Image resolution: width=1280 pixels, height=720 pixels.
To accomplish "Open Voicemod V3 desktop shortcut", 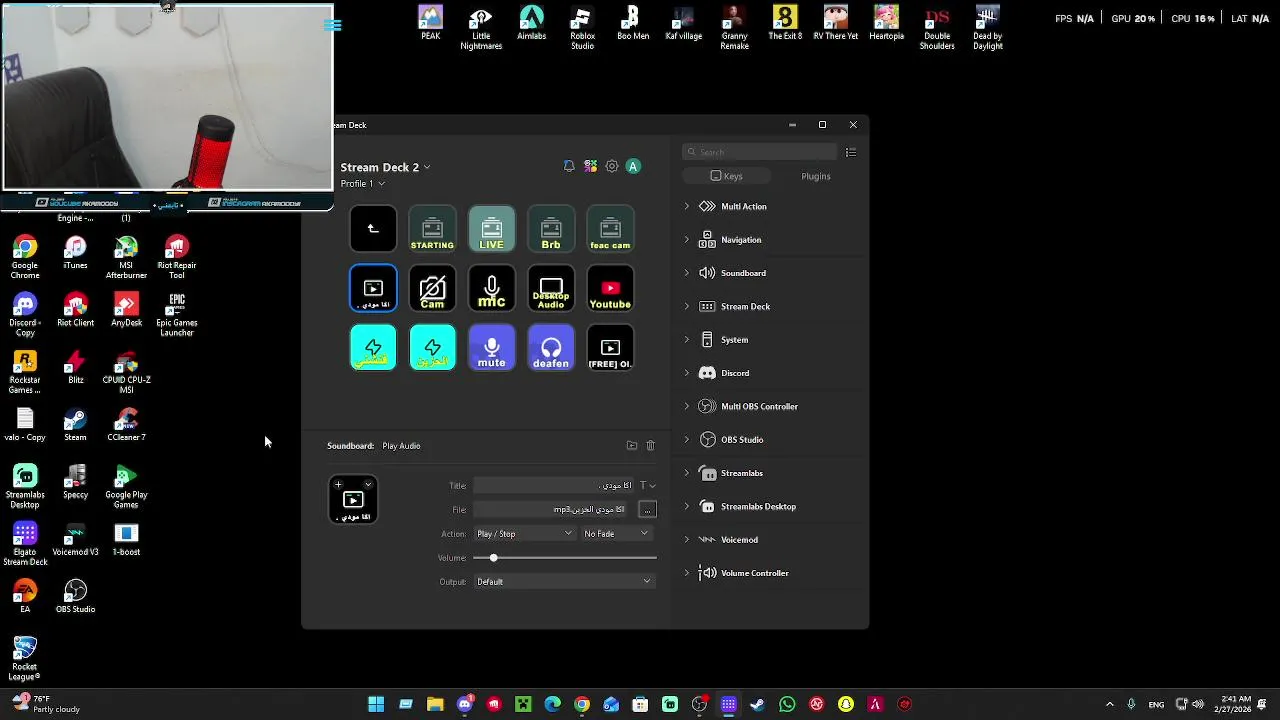I will (x=75, y=538).
